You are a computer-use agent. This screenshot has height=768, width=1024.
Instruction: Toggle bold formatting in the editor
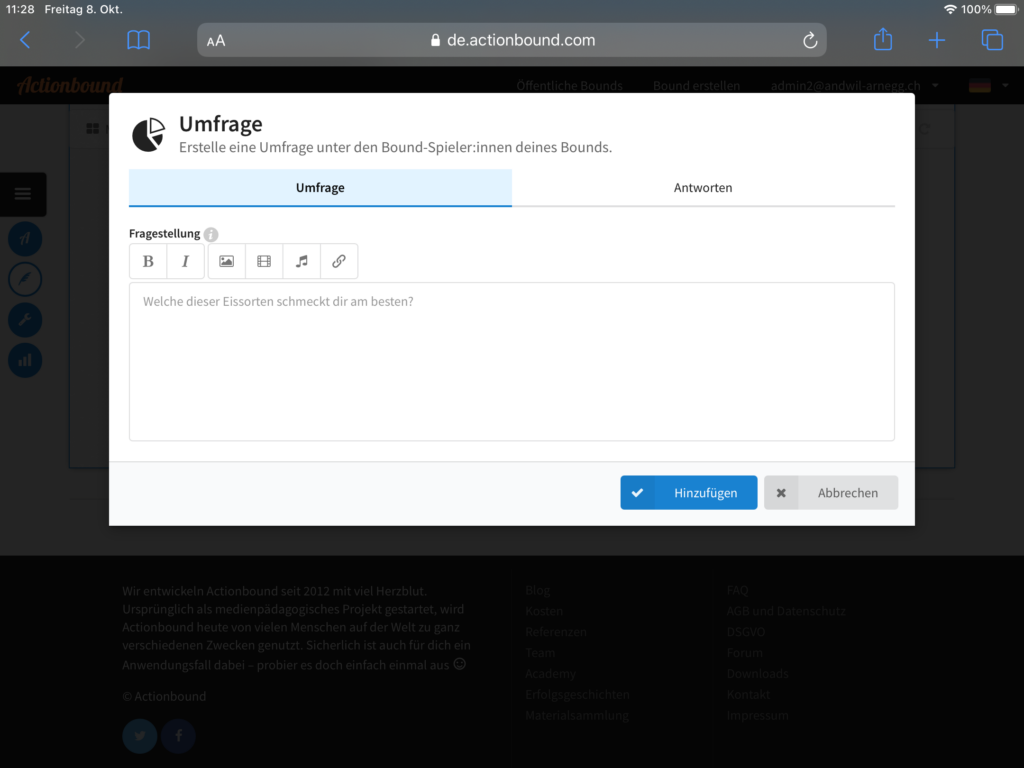(x=148, y=261)
